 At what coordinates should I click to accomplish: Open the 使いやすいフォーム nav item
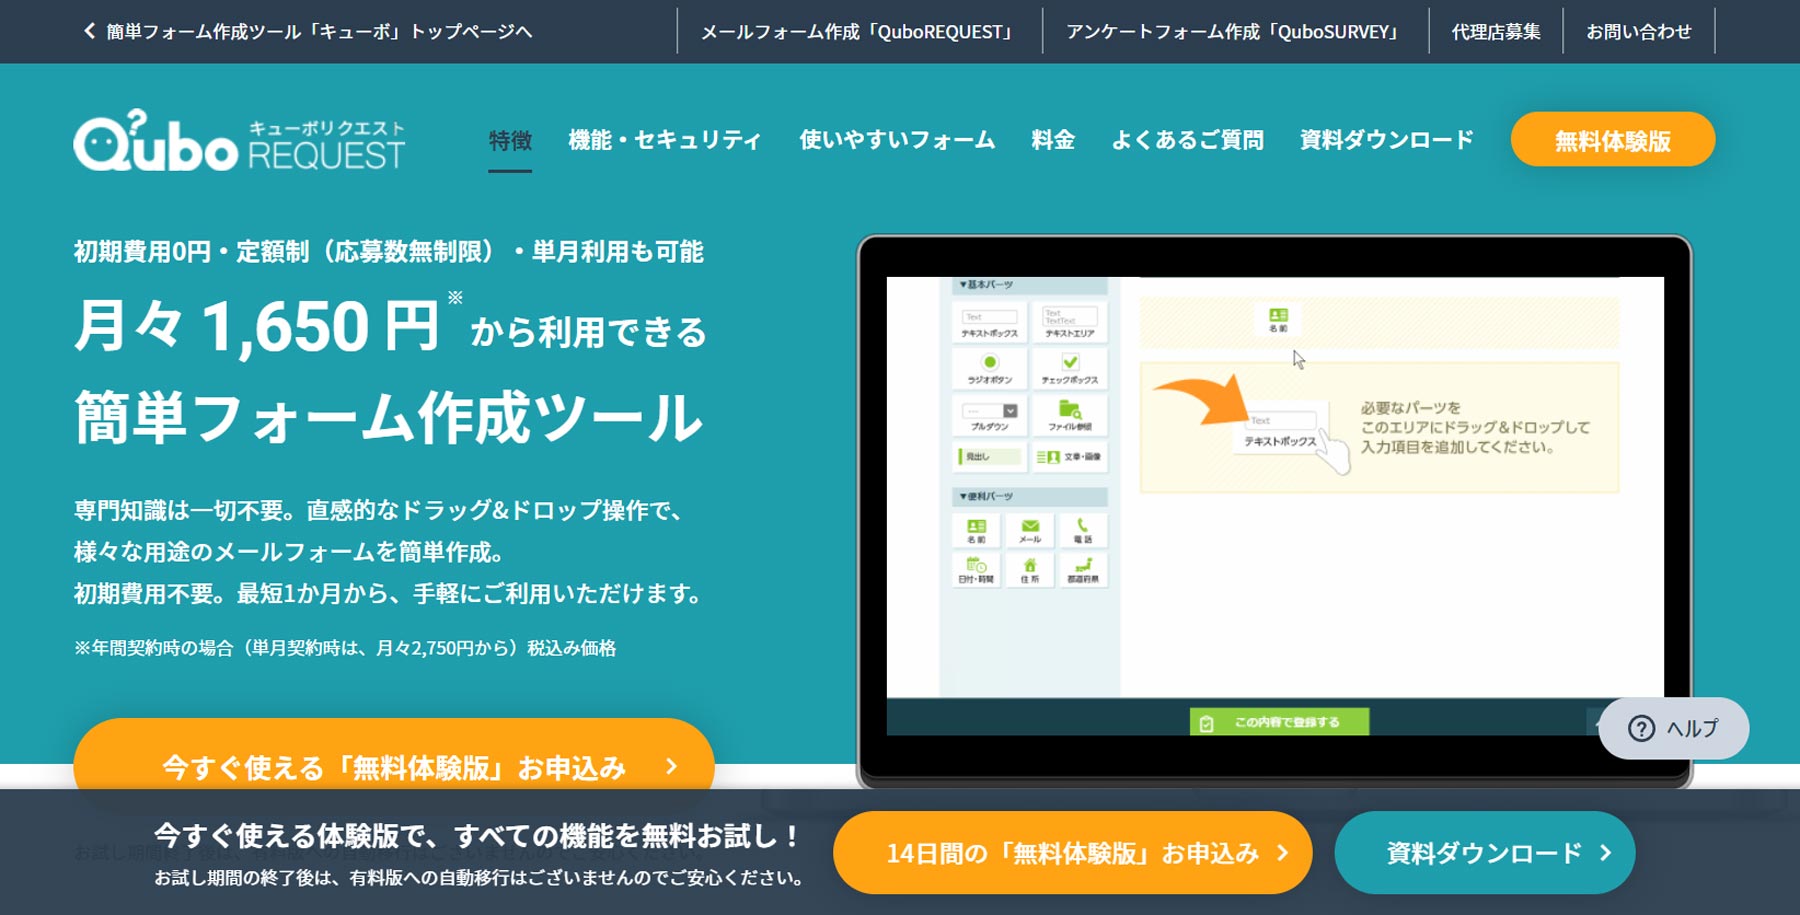pos(897,140)
